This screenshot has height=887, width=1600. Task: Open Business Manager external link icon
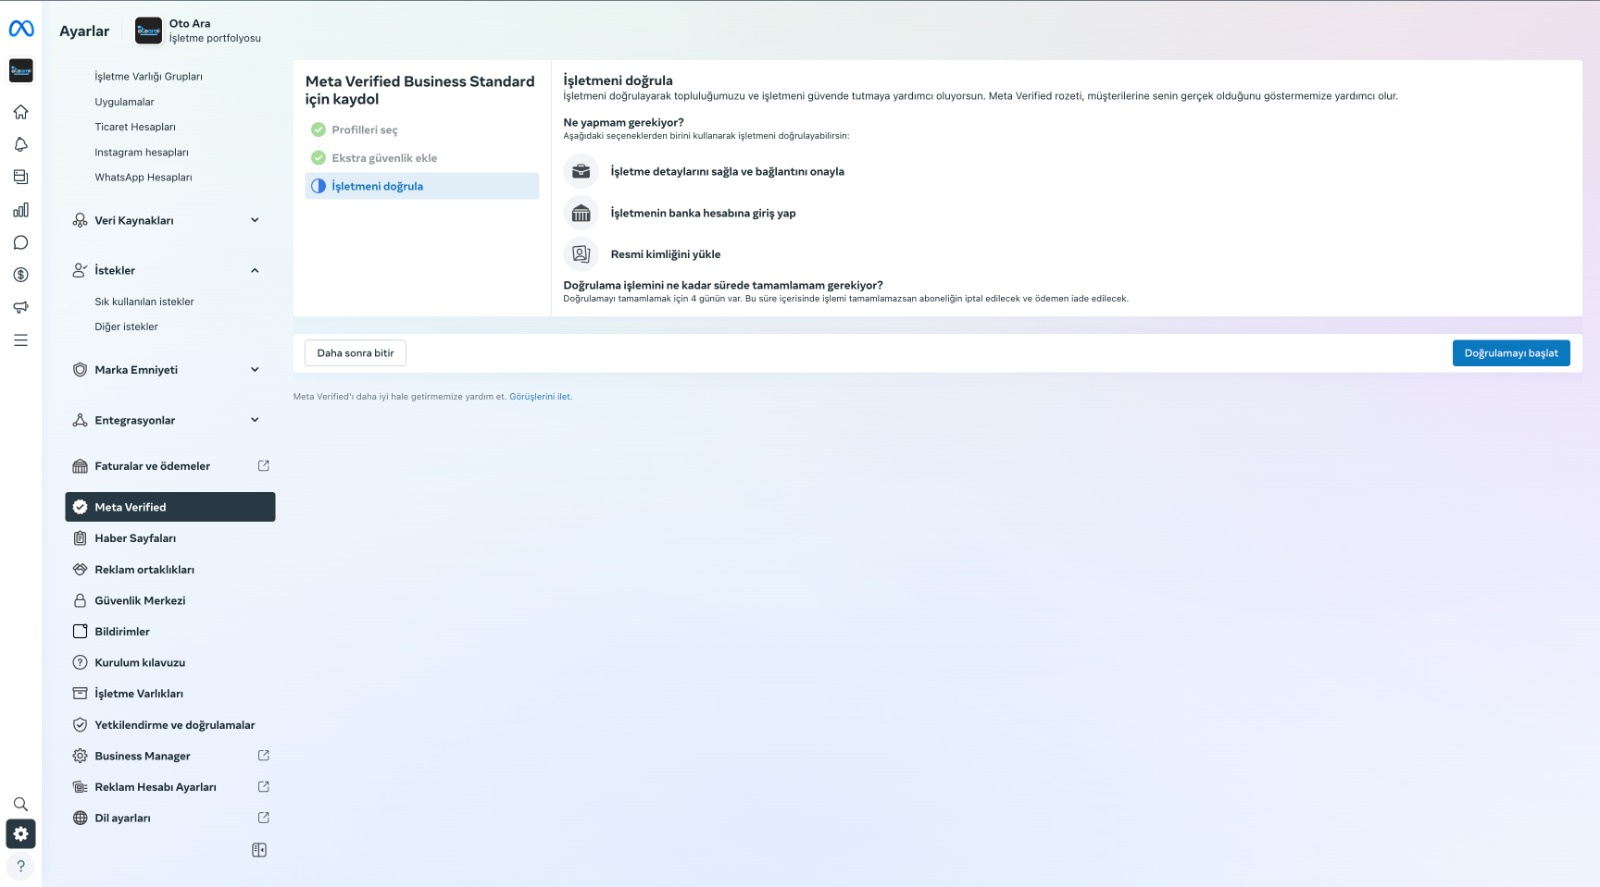[x=264, y=756]
